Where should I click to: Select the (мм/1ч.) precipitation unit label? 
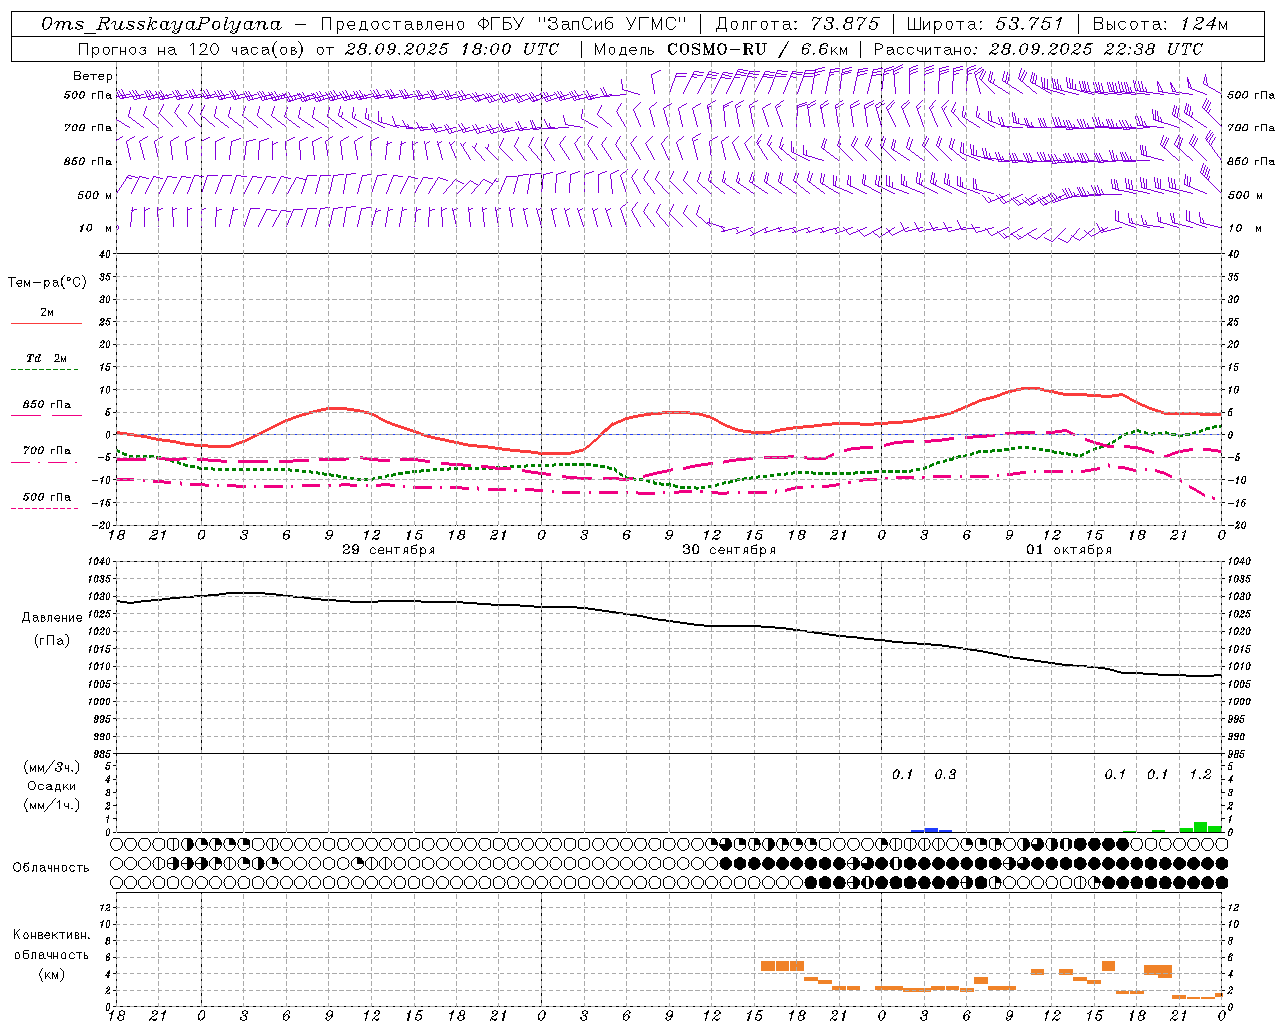coord(52,805)
